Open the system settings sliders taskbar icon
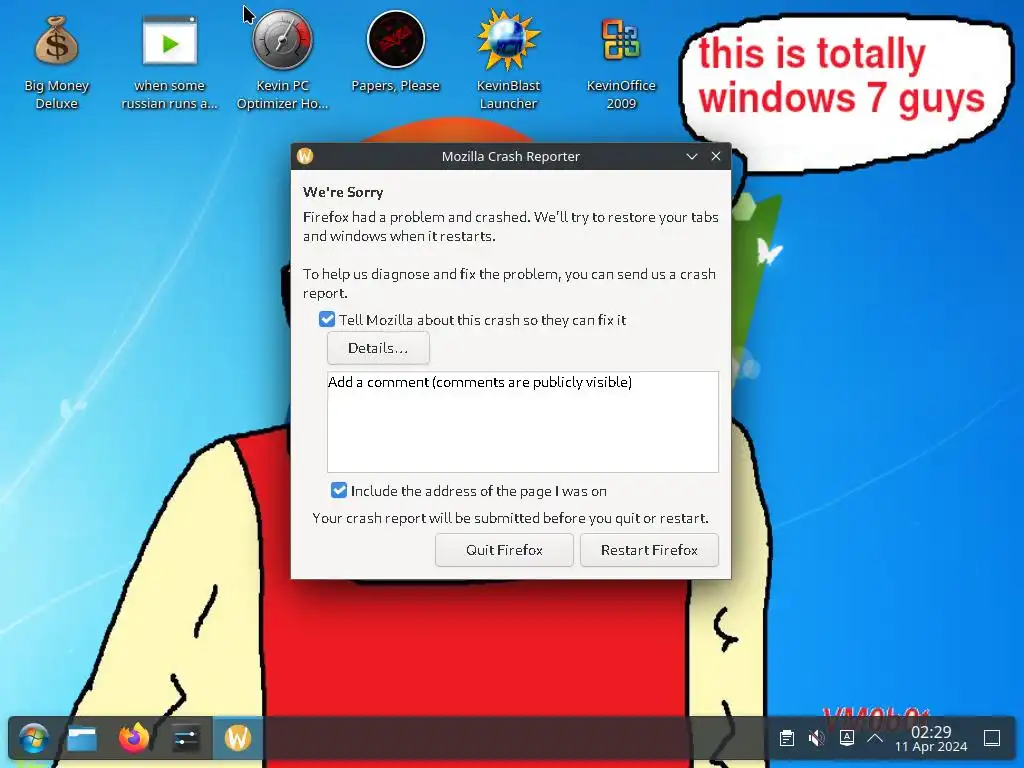Image resolution: width=1024 pixels, height=768 pixels. [185, 739]
